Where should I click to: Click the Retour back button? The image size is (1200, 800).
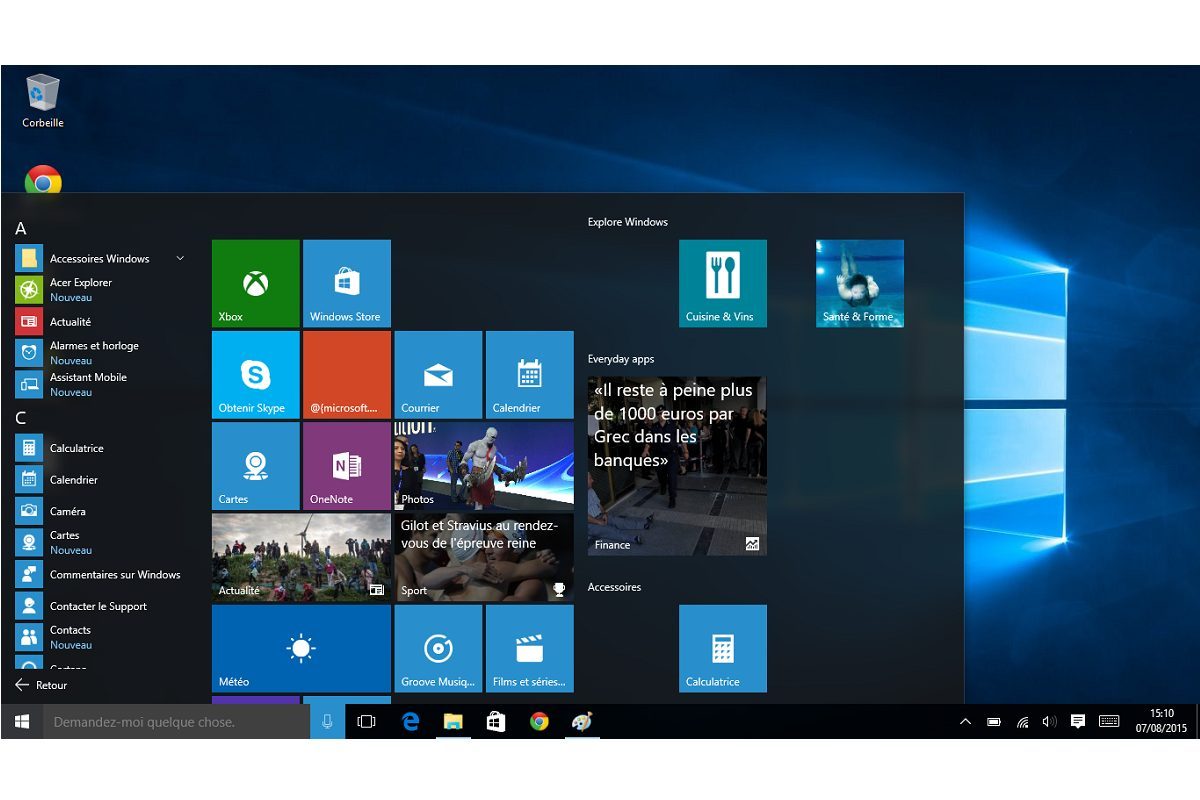(x=42, y=685)
